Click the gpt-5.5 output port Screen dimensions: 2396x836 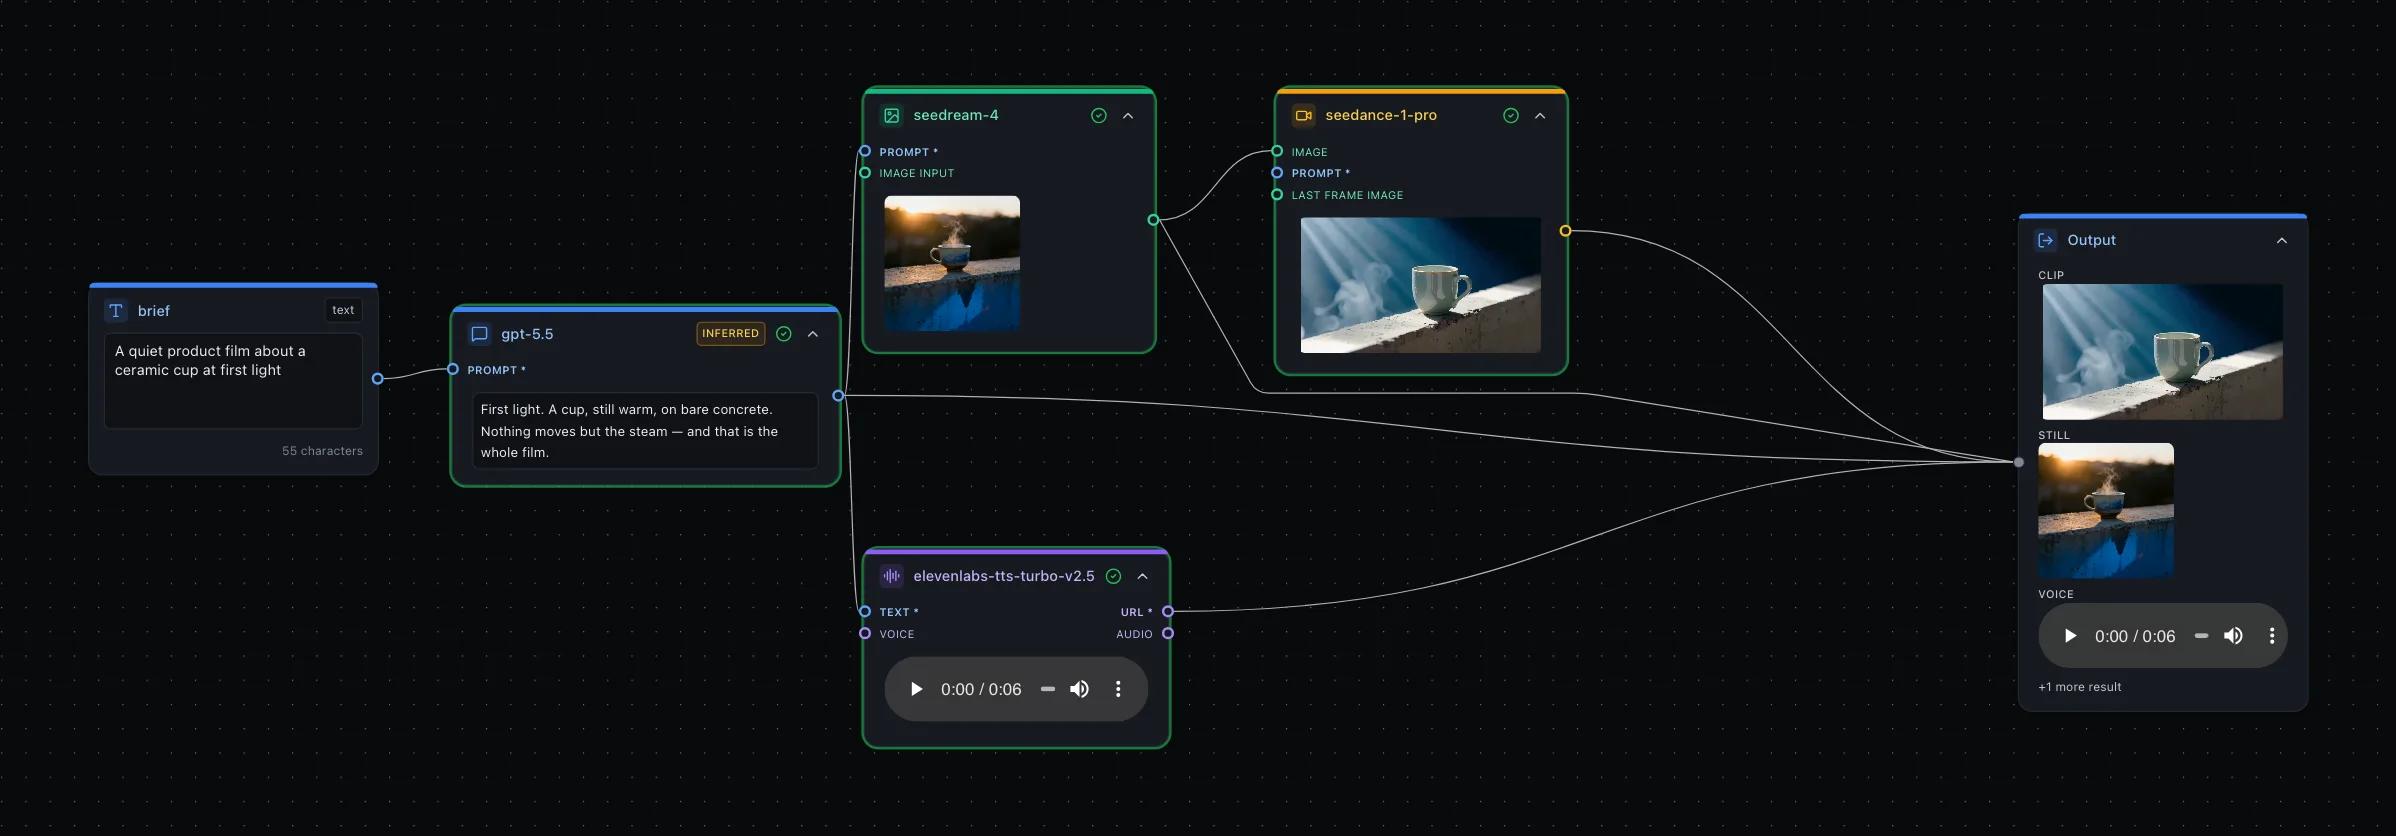838,396
